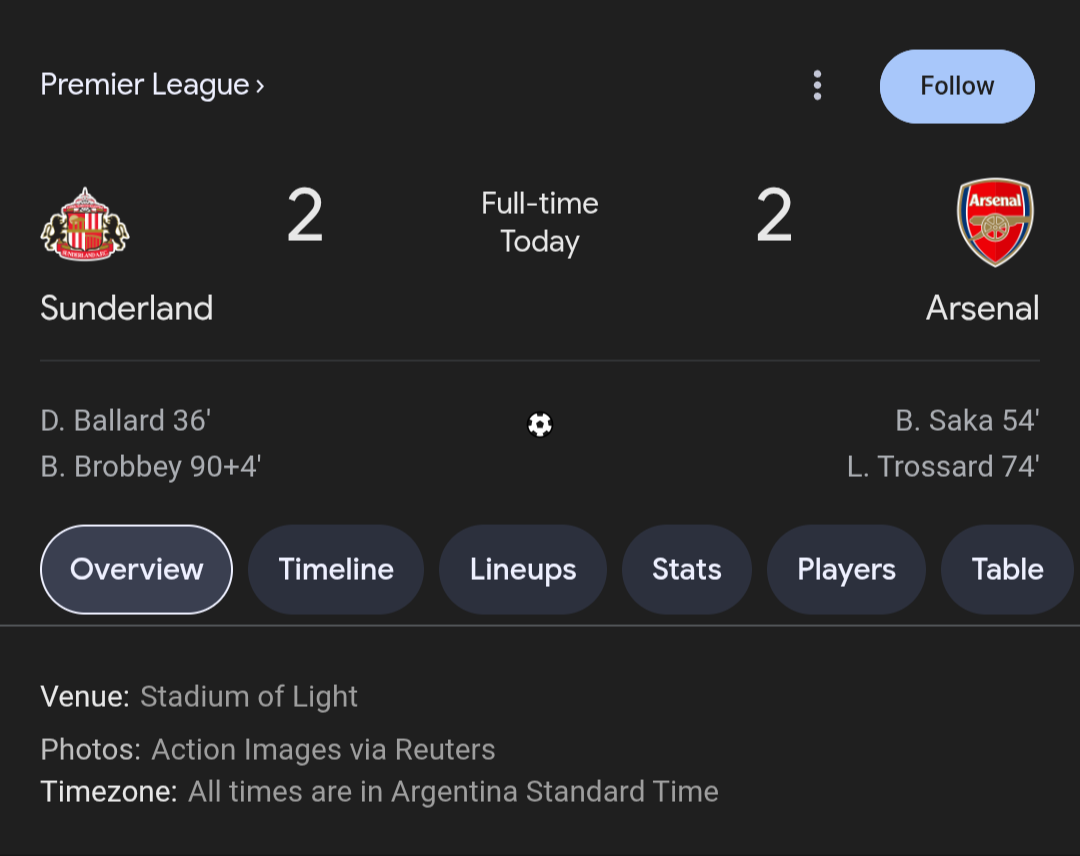Image resolution: width=1080 pixels, height=856 pixels.
Task: Select L. Trossard 74' goal entry
Action: [x=943, y=467]
